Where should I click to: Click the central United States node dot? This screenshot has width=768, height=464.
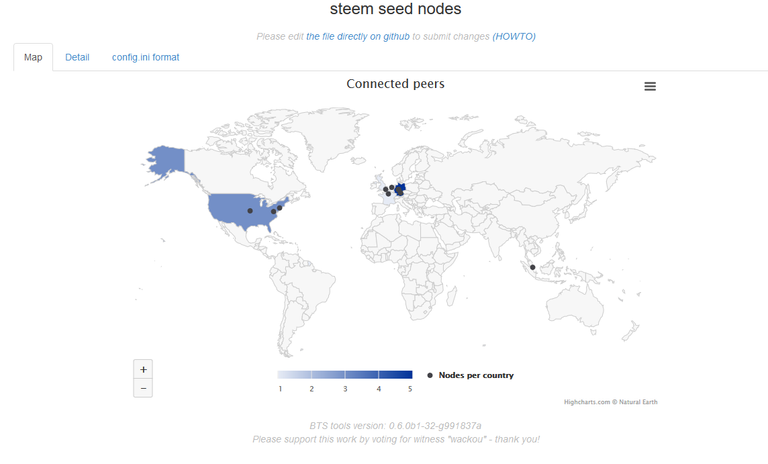[250, 211]
